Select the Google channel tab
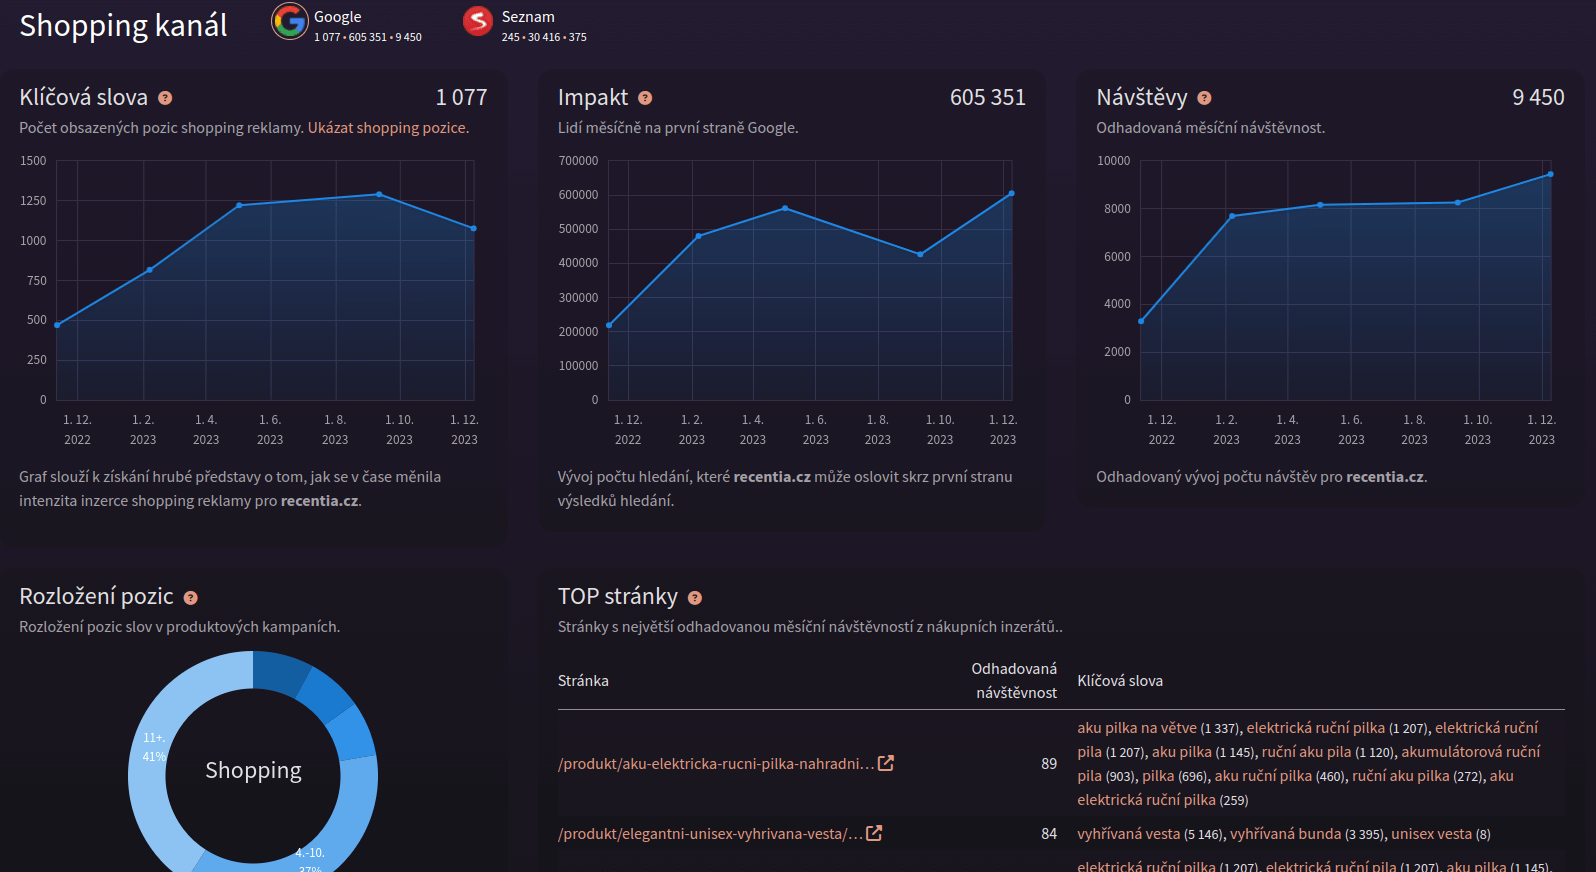The image size is (1596, 872). 347,24
